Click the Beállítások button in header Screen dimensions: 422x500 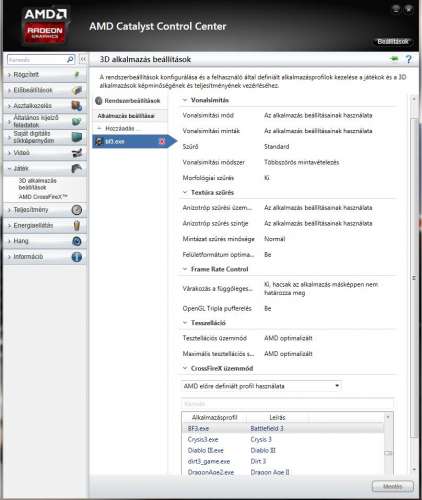(x=393, y=42)
